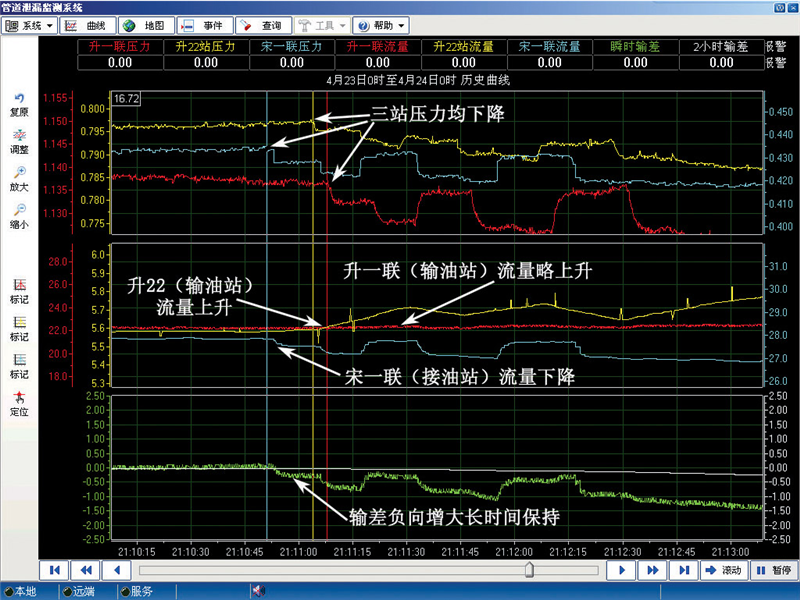Click the 滚动 scroll button

pos(724,569)
